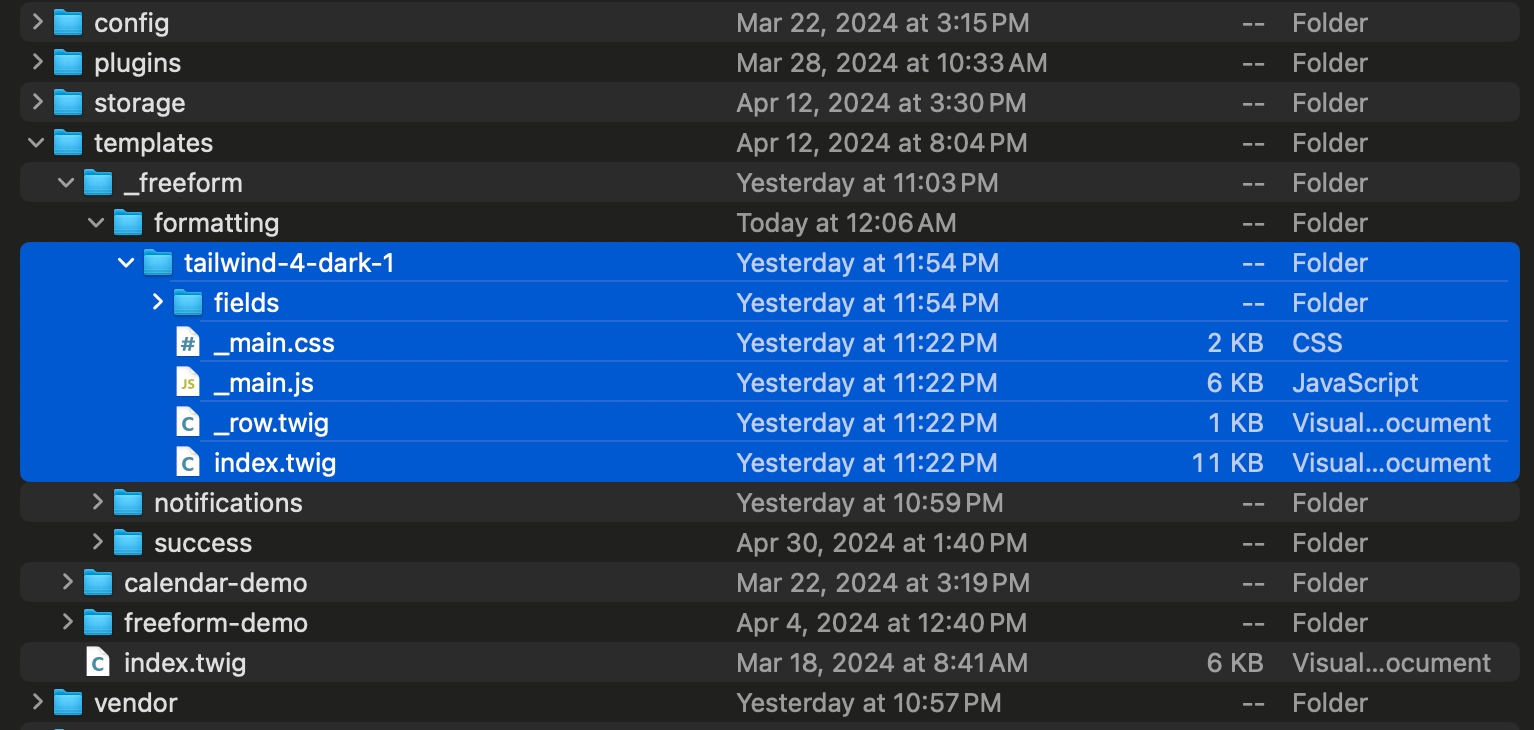
Task: Click the _row.twig file icon
Action: (187, 423)
